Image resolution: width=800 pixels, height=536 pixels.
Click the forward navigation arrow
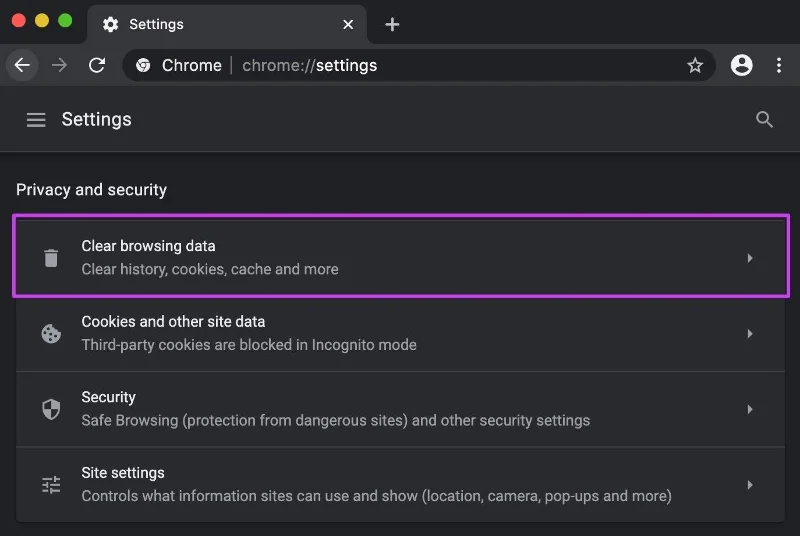[59, 65]
